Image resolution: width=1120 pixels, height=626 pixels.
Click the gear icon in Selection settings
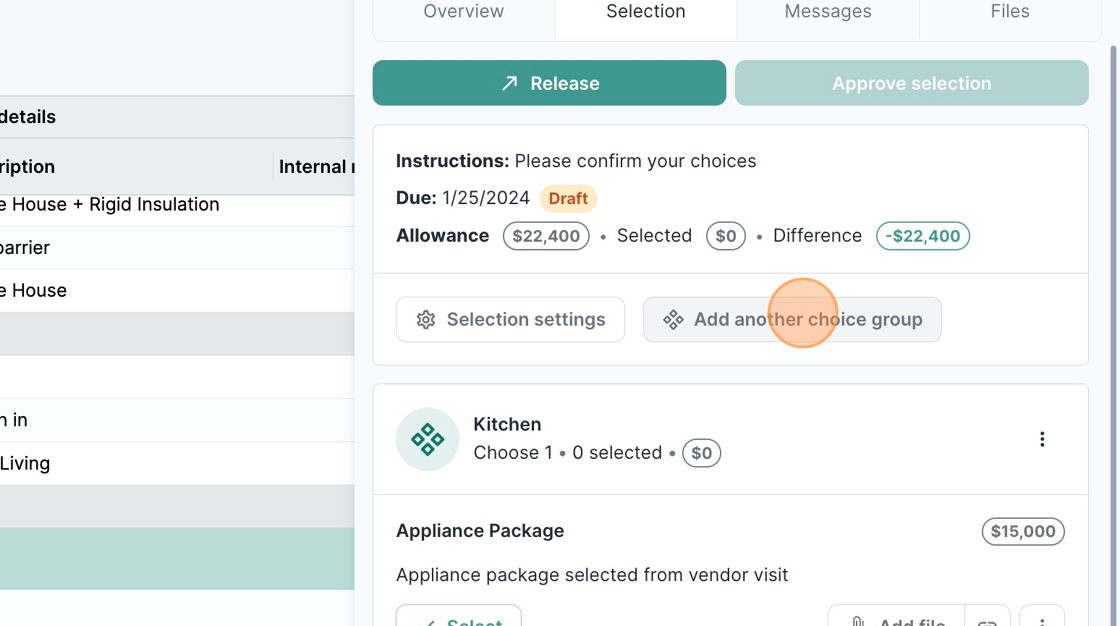426,320
